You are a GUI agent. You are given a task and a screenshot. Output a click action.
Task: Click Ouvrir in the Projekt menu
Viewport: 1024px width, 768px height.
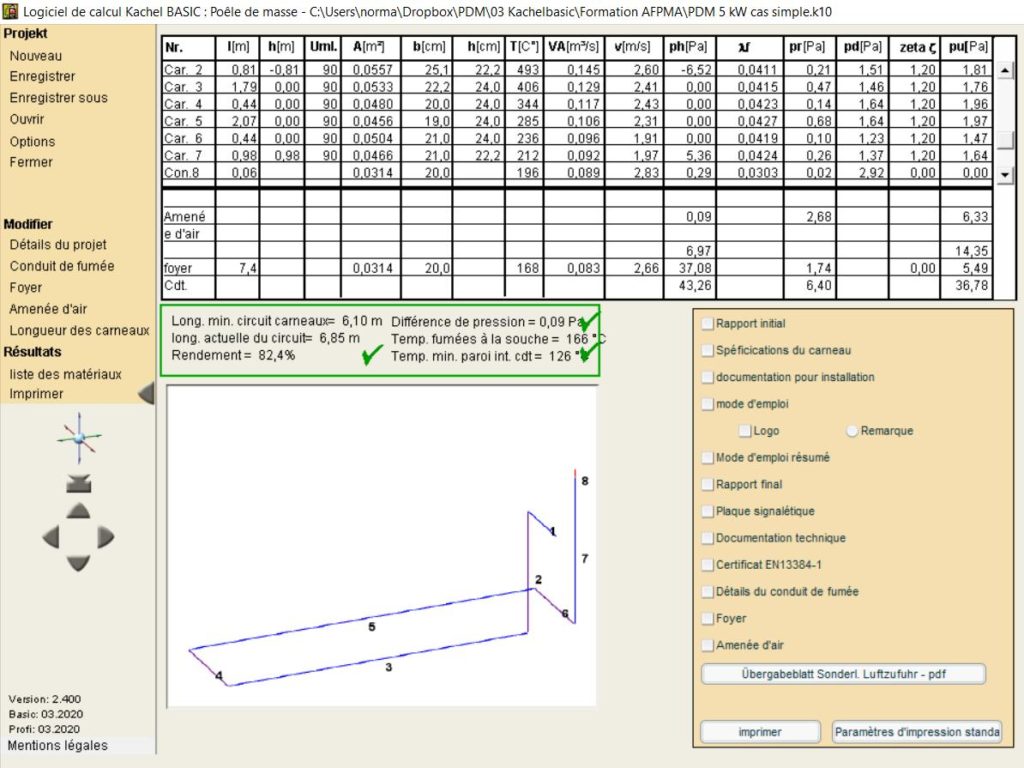click(27, 120)
